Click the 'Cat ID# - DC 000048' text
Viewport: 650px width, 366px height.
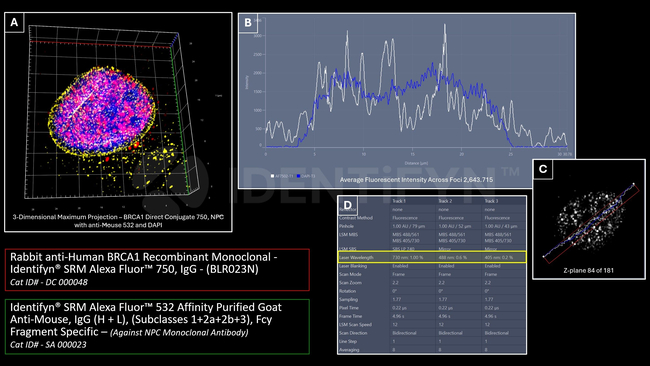49,282
